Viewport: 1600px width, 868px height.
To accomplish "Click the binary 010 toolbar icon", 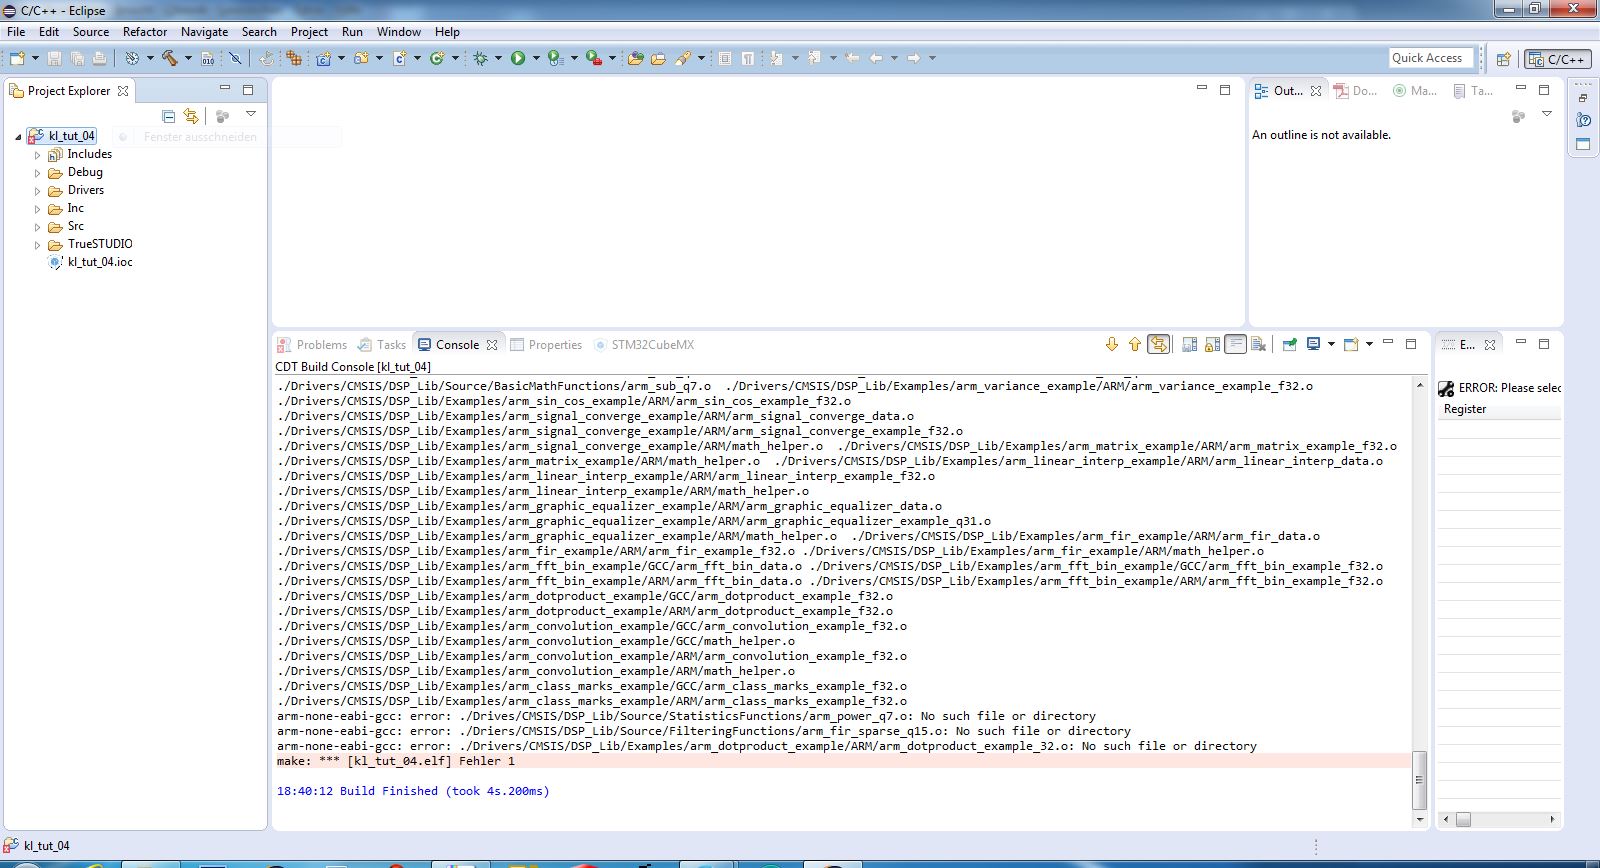I will [x=207, y=58].
